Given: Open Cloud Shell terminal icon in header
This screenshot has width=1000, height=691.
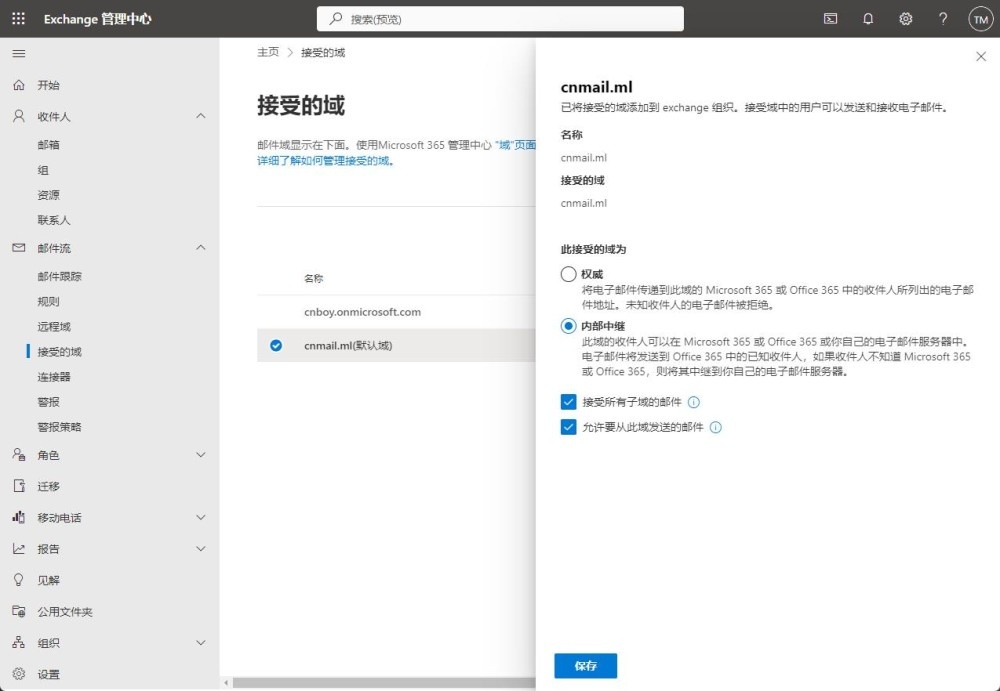Looking at the screenshot, I should 830,19.
